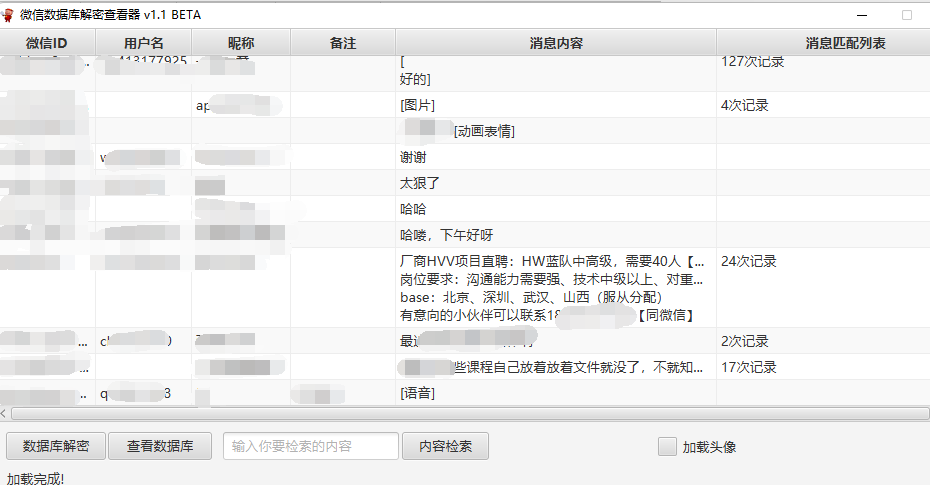Sort by the 微信ID column header
Image resolution: width=930 pixels, height=485 pixels.
47,43
